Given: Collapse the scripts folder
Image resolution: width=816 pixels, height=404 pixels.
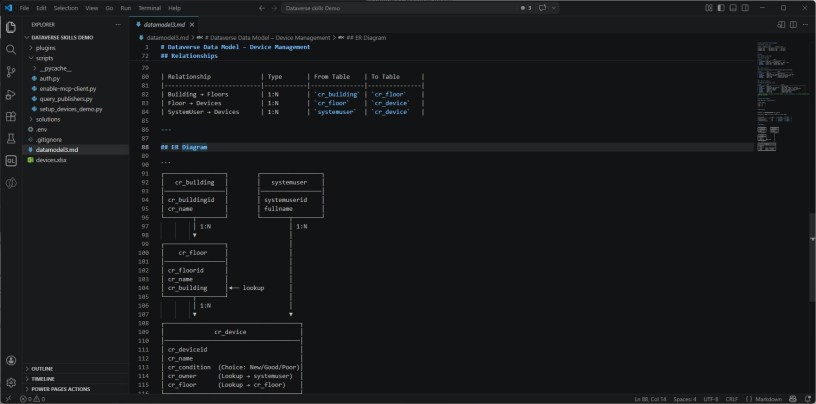Looking at the screenshot, I should click(x=44, y=58).
